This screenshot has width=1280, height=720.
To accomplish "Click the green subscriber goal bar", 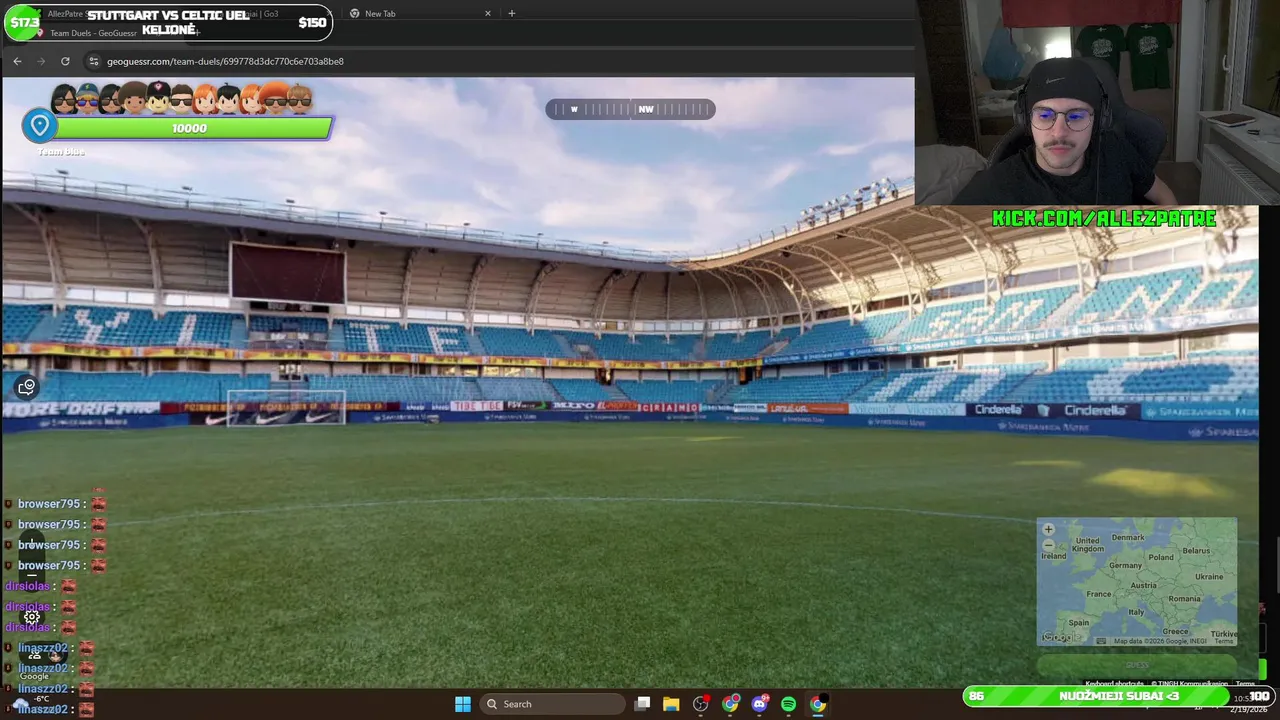I will click(1118, 696).
